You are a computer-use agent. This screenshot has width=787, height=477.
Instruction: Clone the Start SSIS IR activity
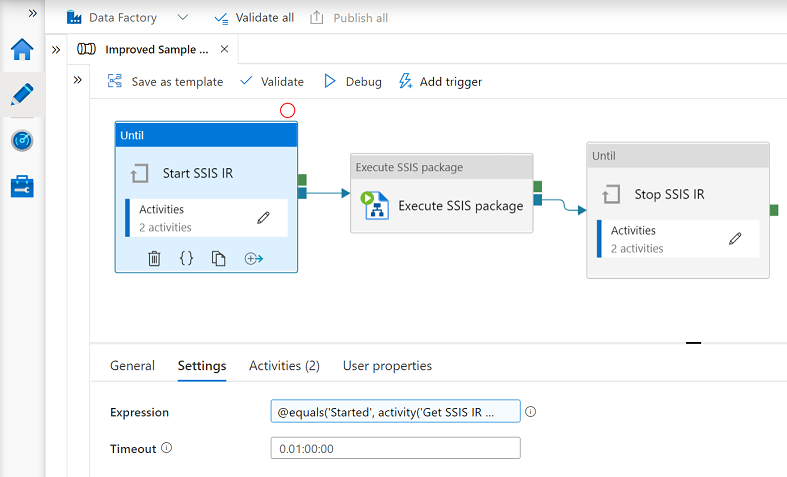[x=218, y=258]
